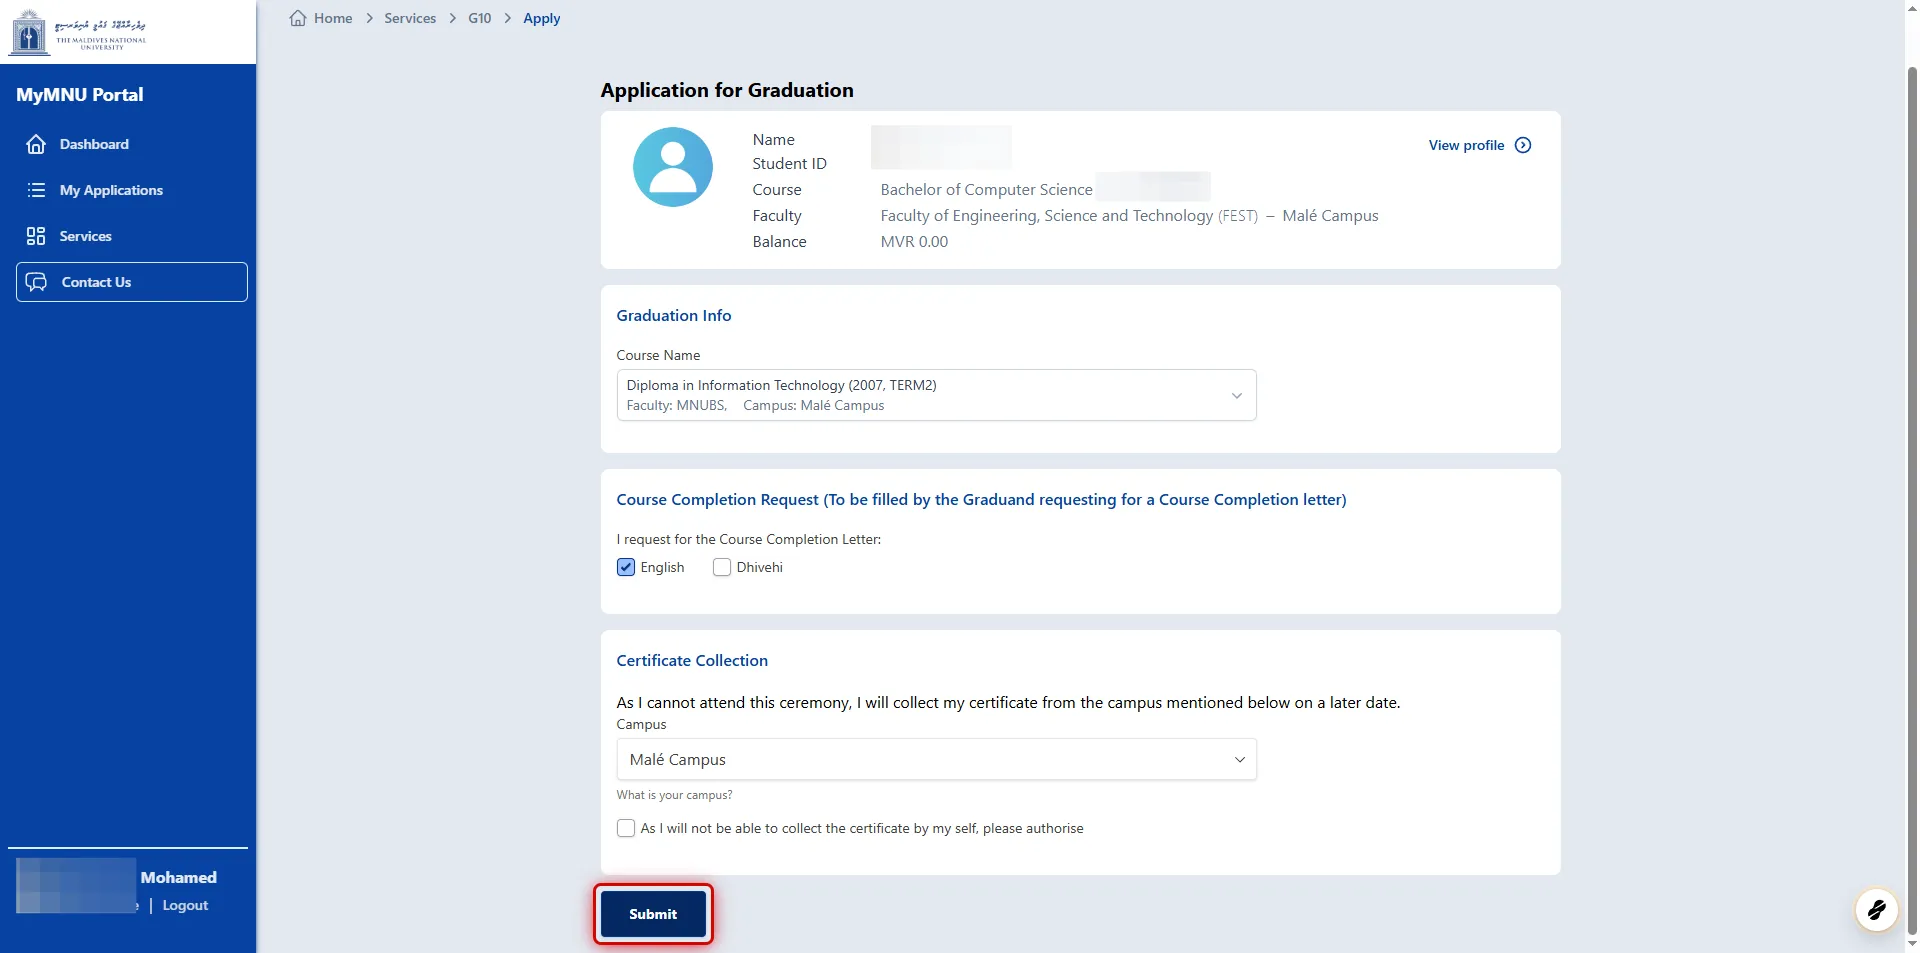The image size is (1920, 953).
Task: Click the Logout link
Action: click(x=185, y=905)
